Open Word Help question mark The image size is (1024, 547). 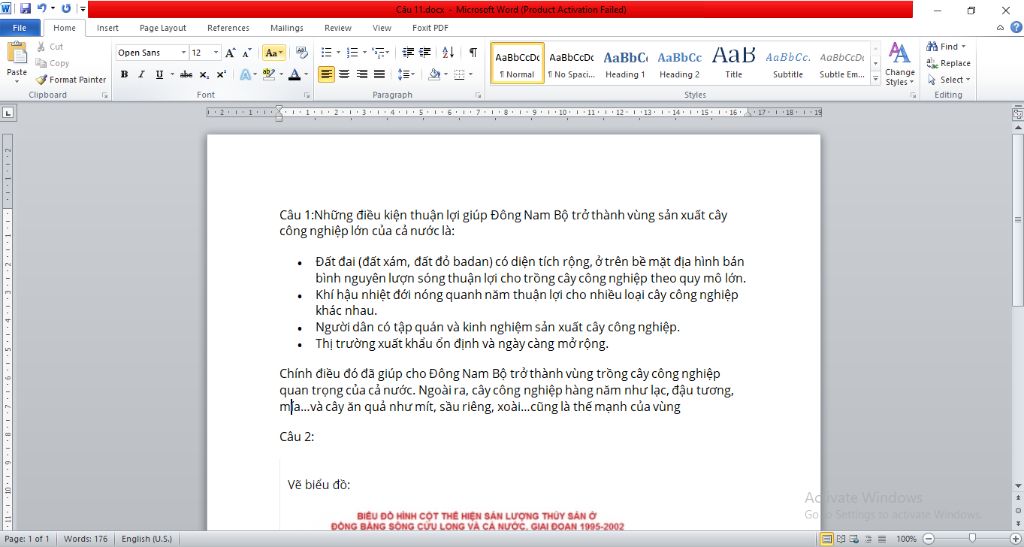point(1016,27)
